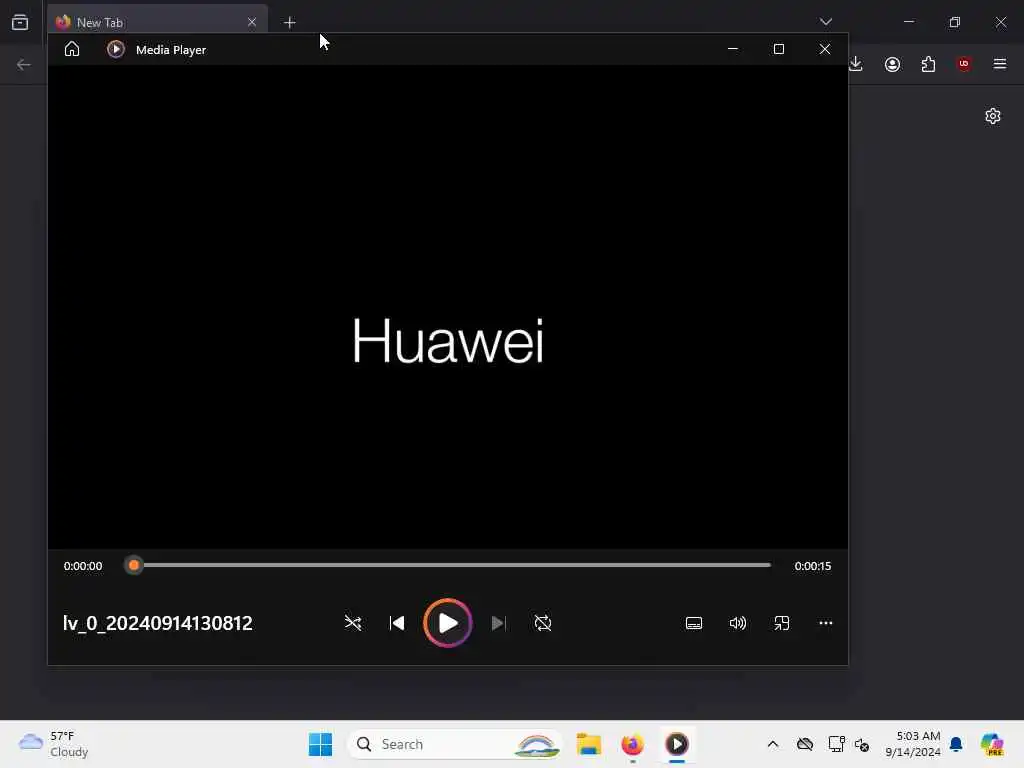Image resolution: width=1024 pixels, height=768 pixels.
Task: Show hidden system tray icons
Action: point(773,744)
